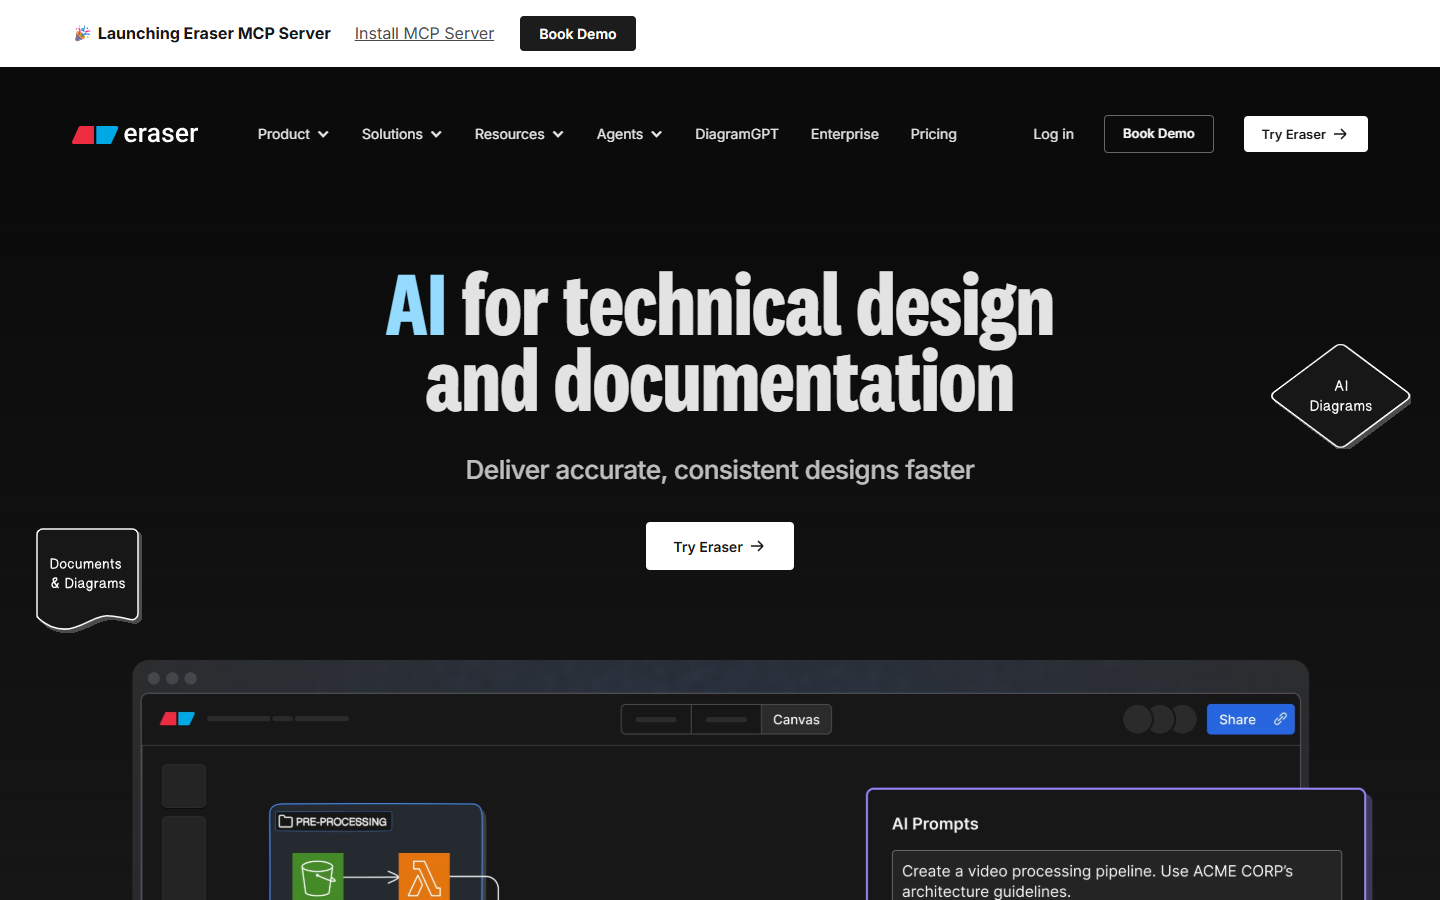Viewport: 1440px width, 900px height.
Task: Click the AI prompt text field
Action: point(1117,876)
